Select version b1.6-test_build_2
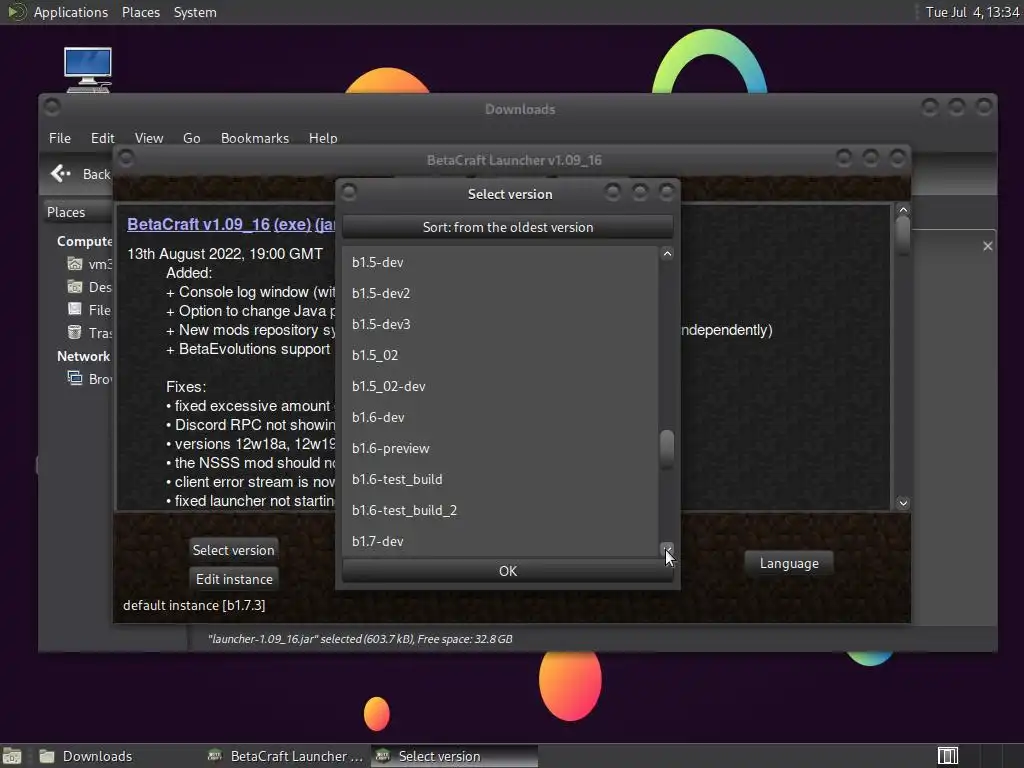This screenshot has width=1024, height=768. [500, 511]
